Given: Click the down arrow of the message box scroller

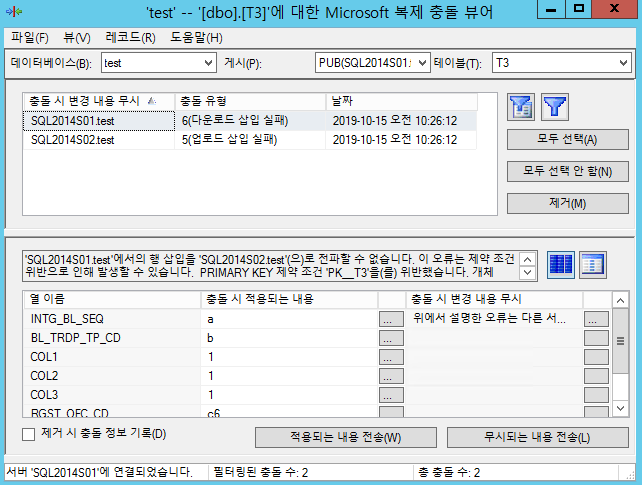Looking at the screenshot, I should coord(528,273).
